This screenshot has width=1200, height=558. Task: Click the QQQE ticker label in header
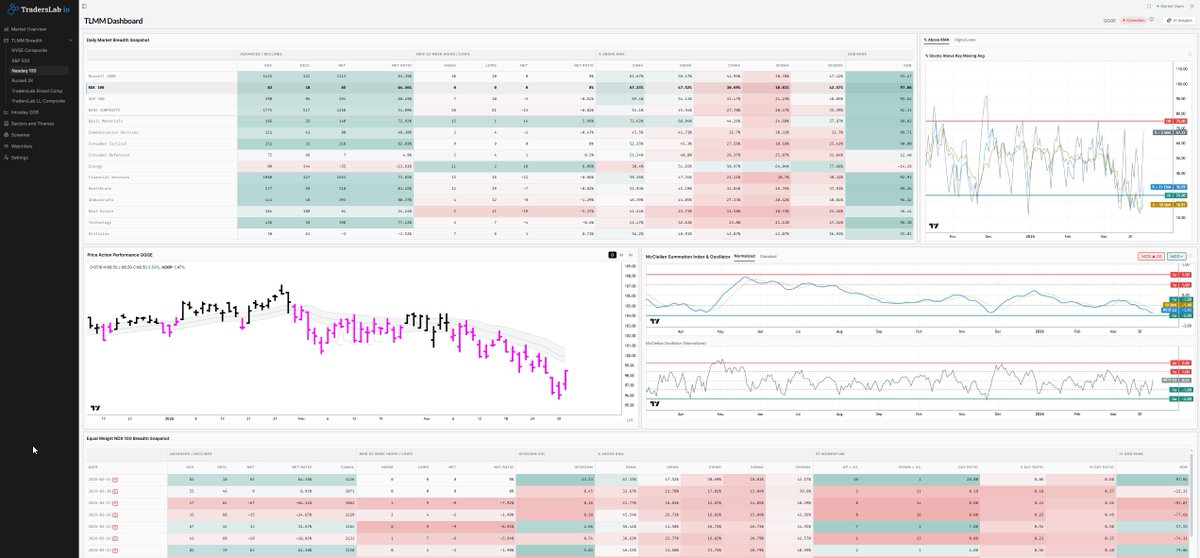tap(1109, 19)
